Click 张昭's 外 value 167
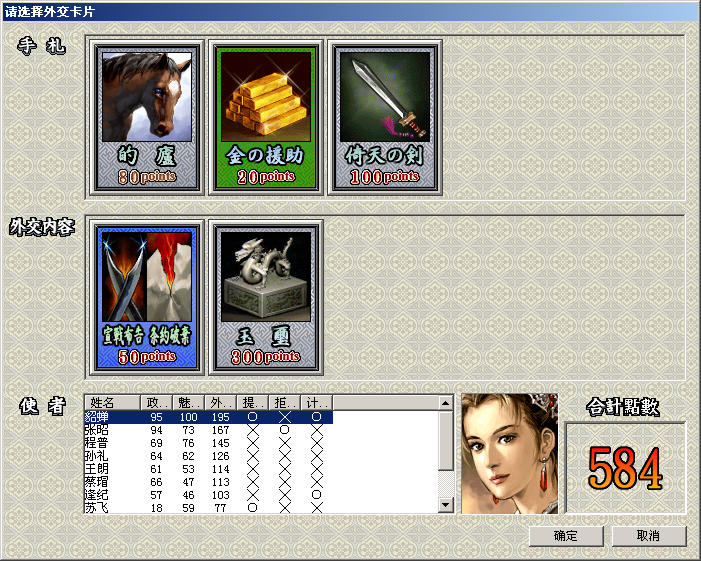 (x=220, y=430)
